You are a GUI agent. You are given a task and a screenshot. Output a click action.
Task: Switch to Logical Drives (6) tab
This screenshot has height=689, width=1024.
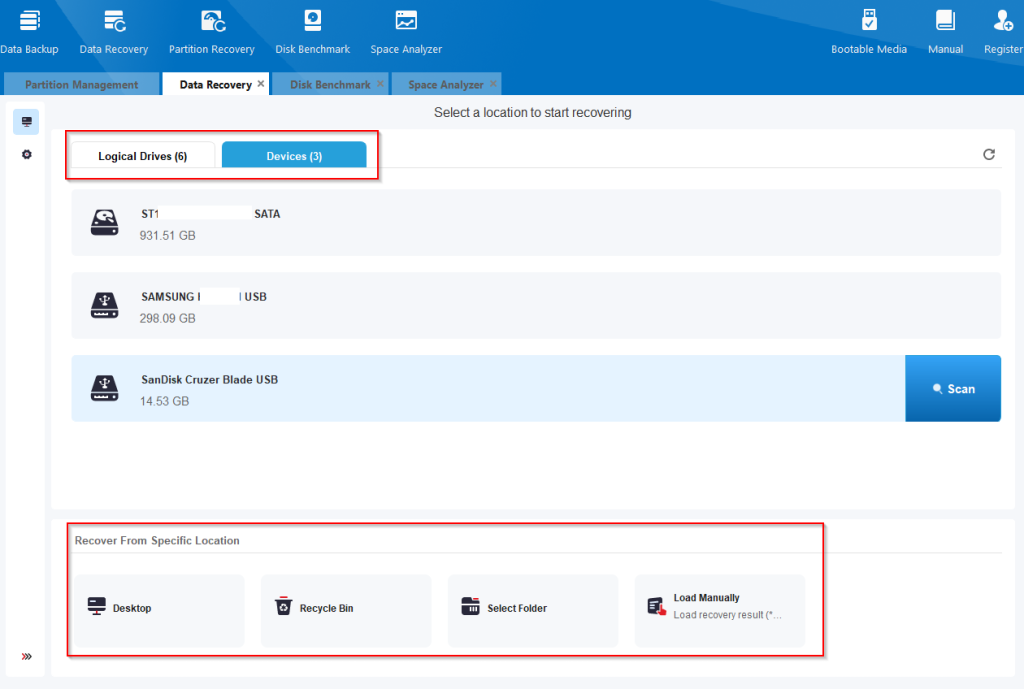(x=142, y=155)
